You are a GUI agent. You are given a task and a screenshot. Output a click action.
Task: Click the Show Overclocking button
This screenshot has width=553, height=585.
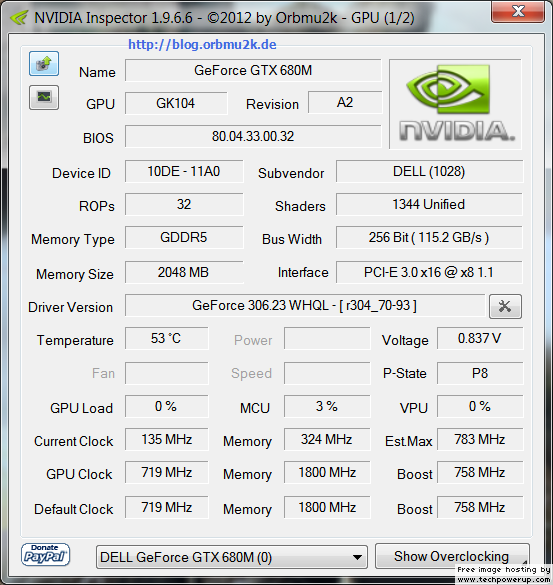452,556
